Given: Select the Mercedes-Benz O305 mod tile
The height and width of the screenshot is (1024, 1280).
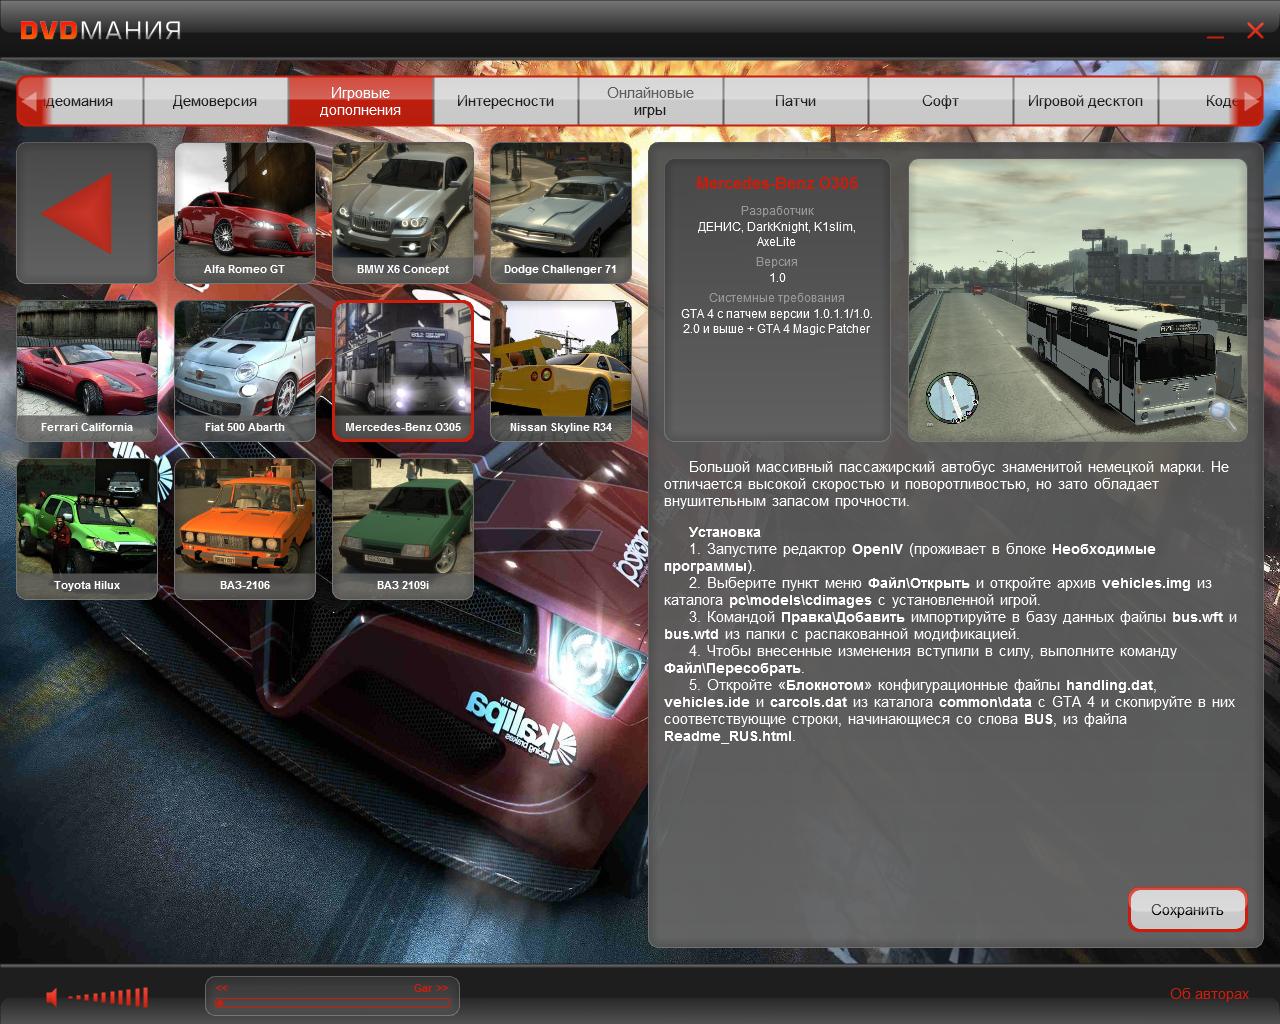Looking at the screenshot, I should pyautogui.click(x=403, y=371).
